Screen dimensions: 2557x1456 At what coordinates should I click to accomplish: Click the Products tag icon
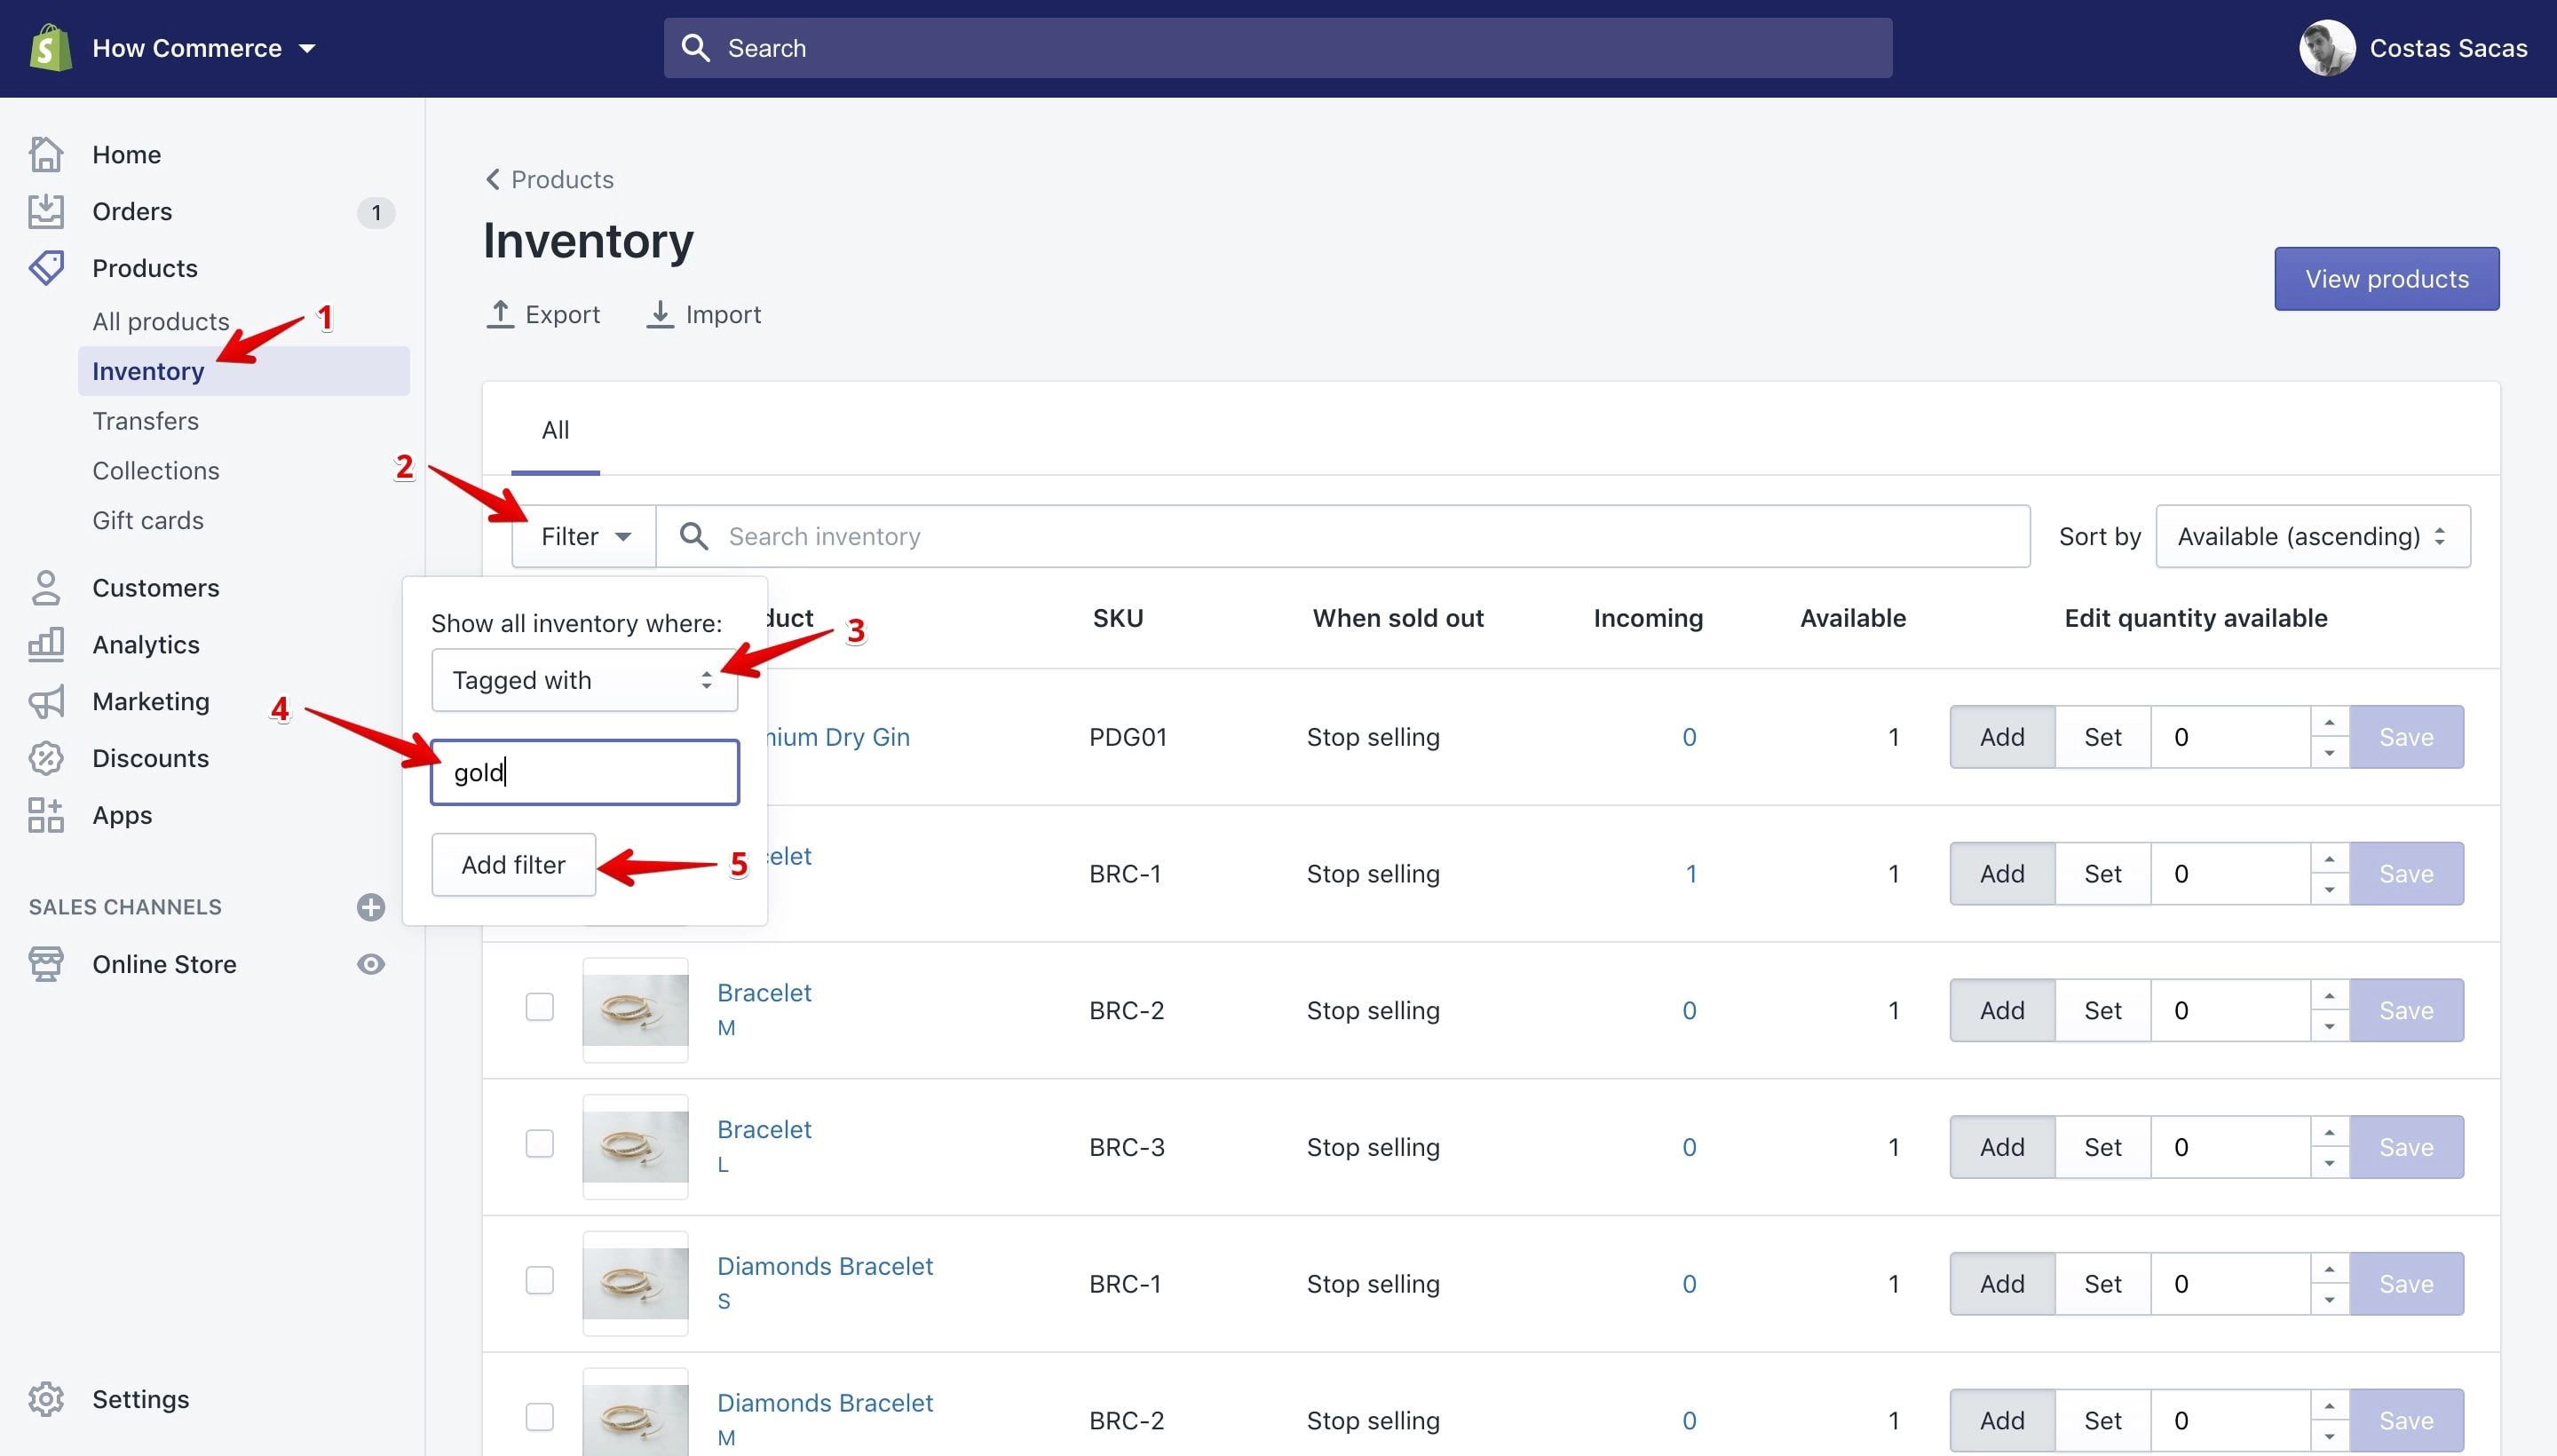tap(46, 268)
